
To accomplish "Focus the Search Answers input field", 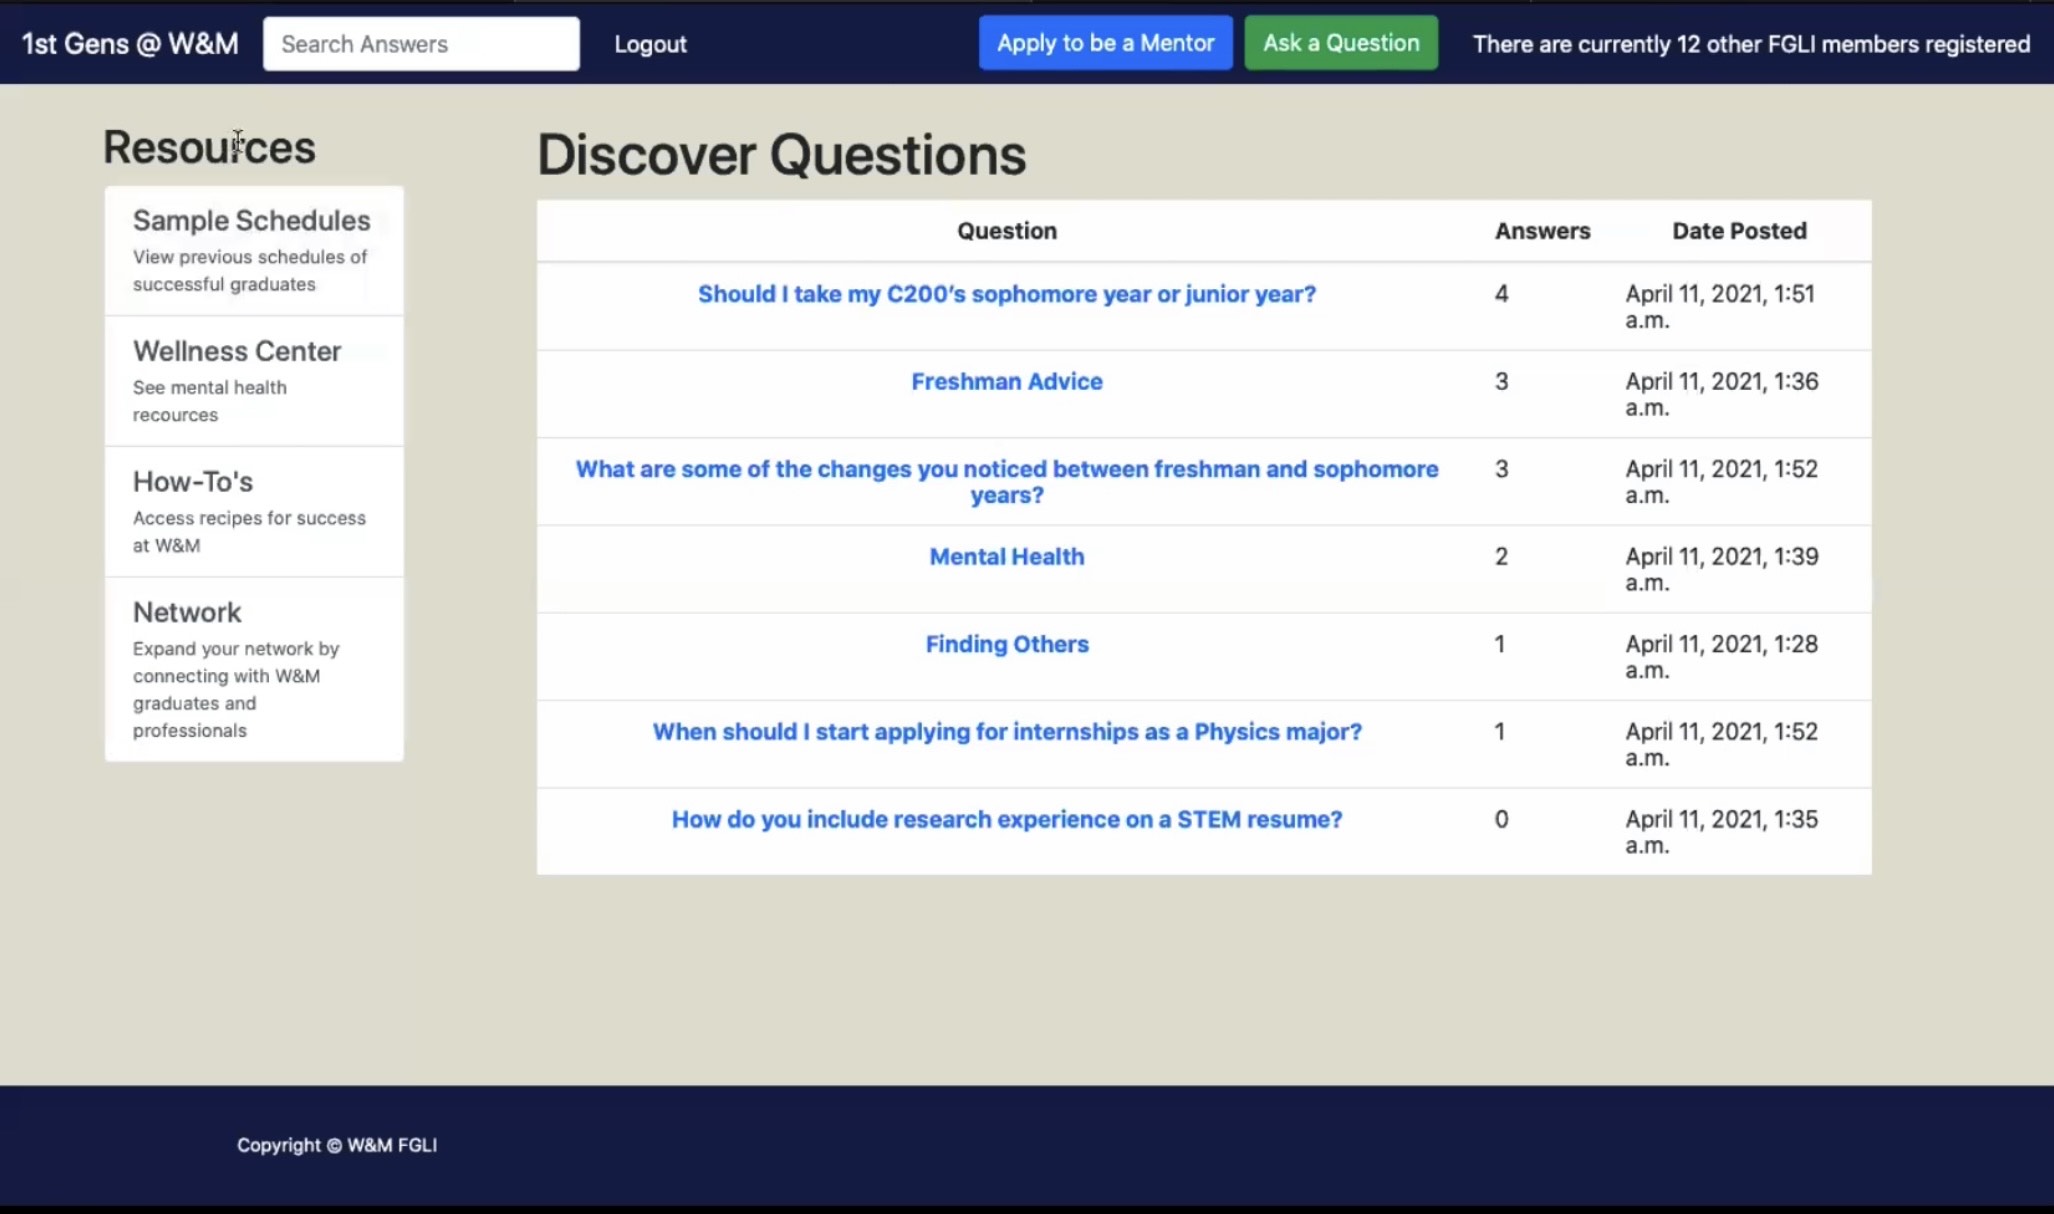I will 420,44.
